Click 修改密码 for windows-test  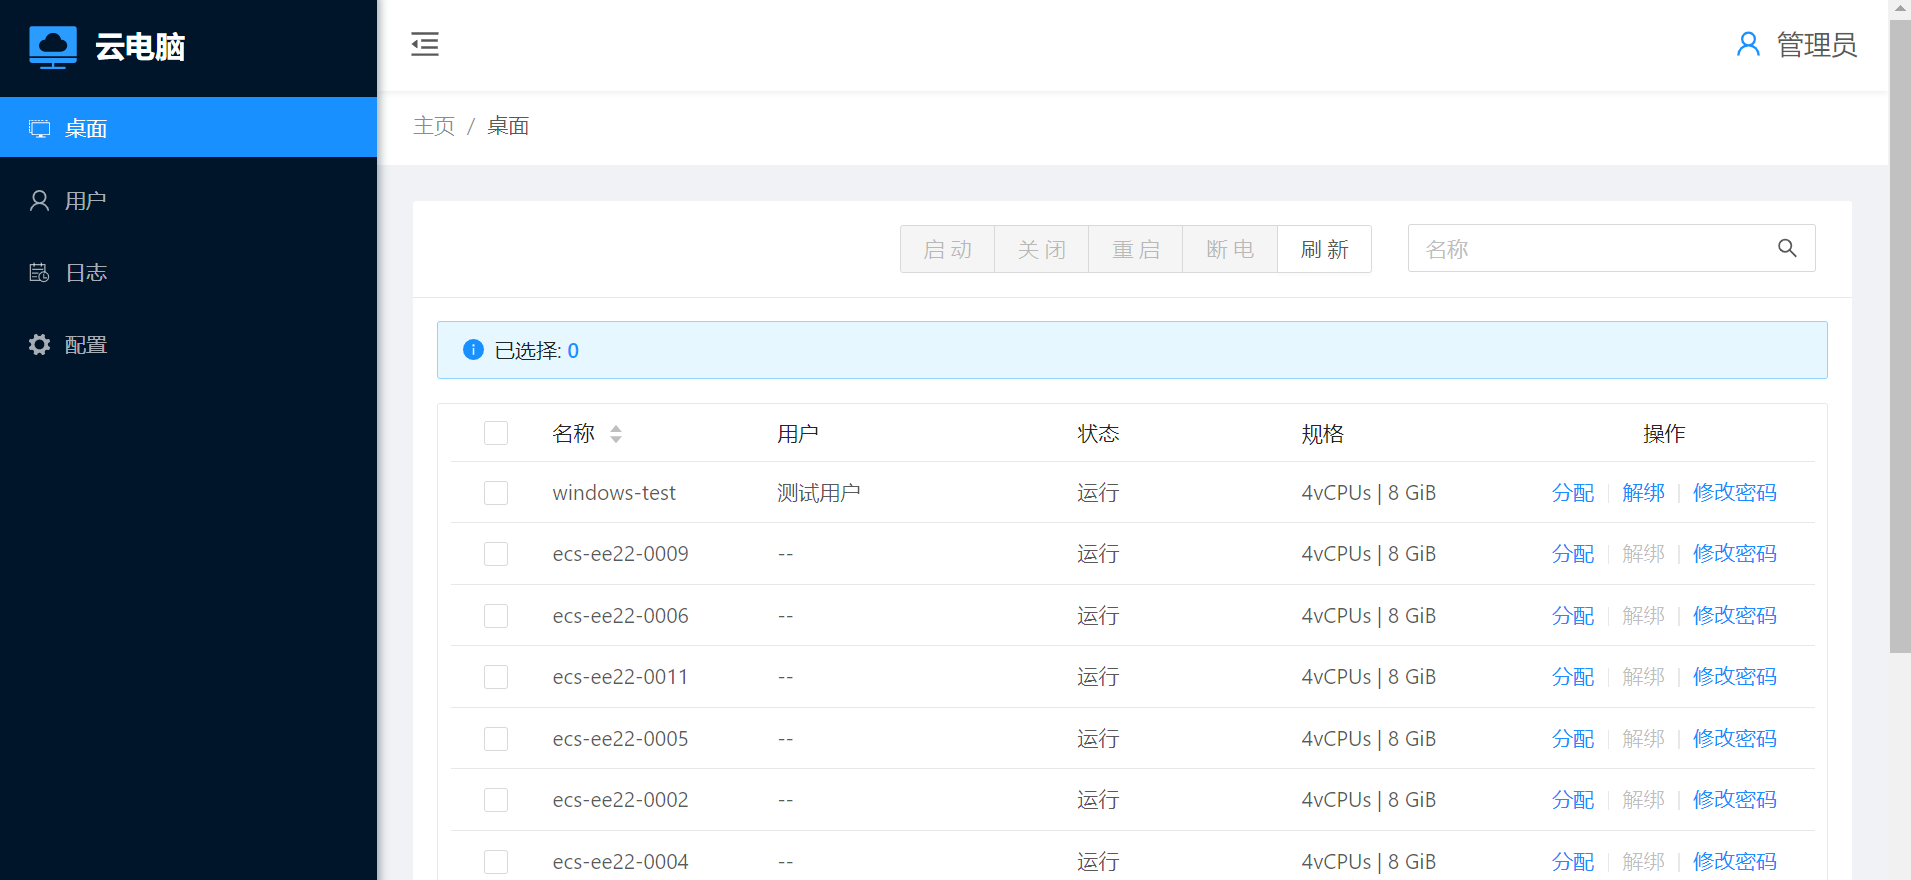[1735, 493]
